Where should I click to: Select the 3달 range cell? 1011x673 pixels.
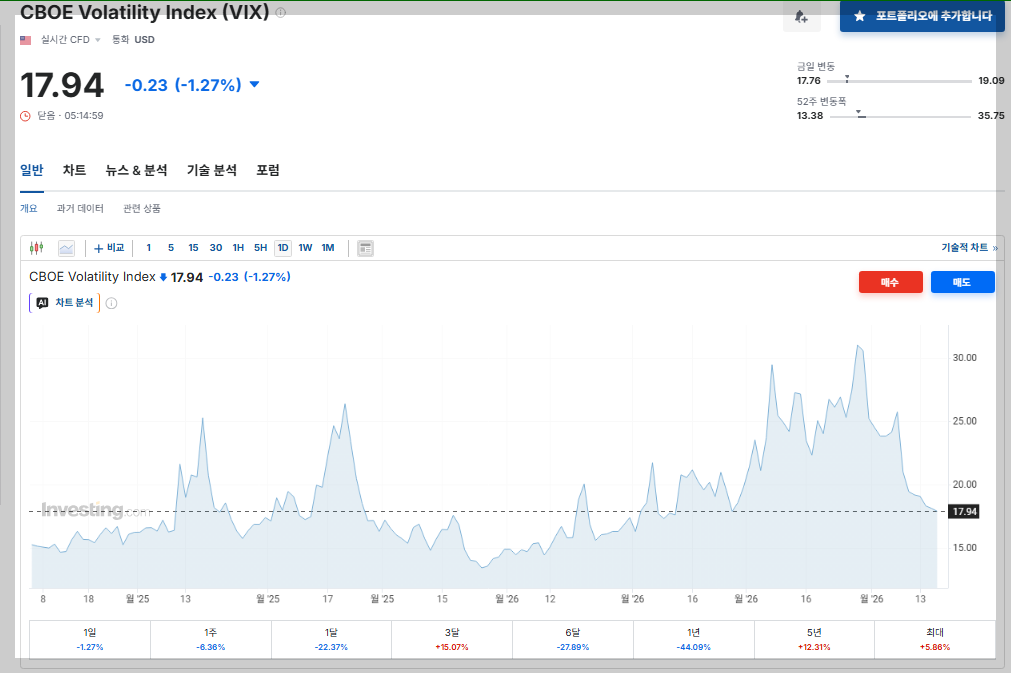(452, 639)
